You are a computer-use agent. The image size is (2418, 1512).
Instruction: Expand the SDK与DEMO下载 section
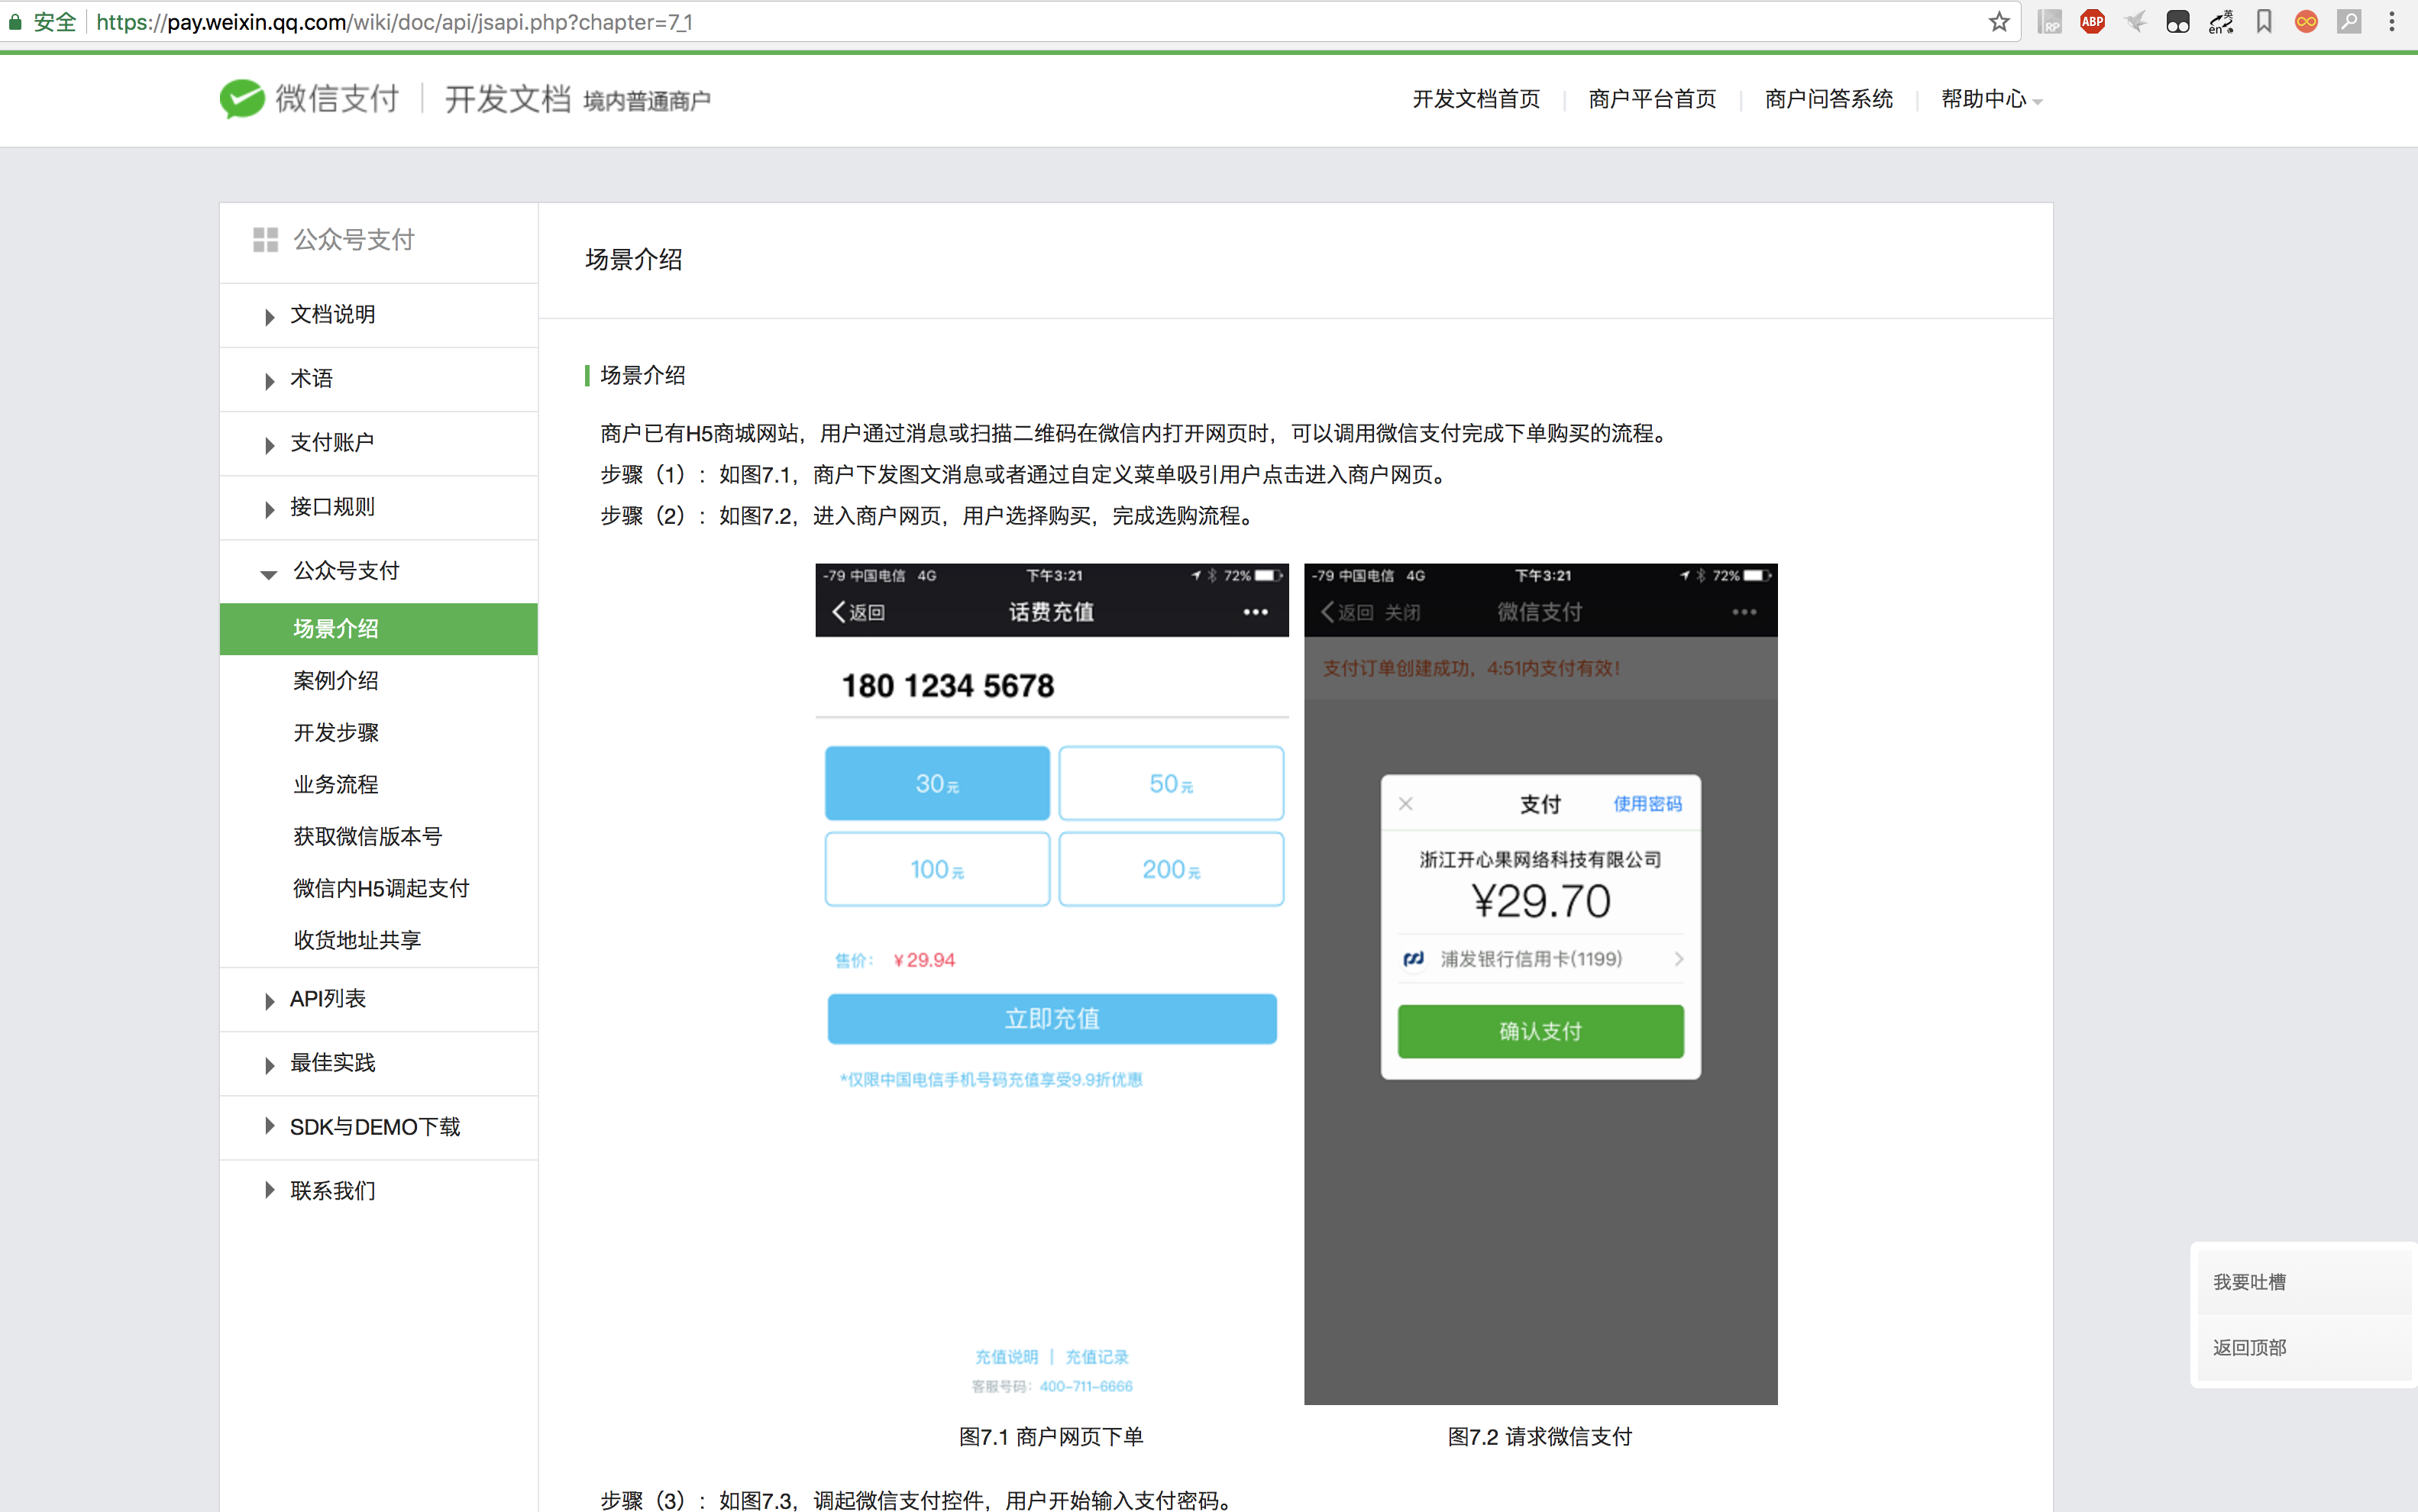(379, 1127)
